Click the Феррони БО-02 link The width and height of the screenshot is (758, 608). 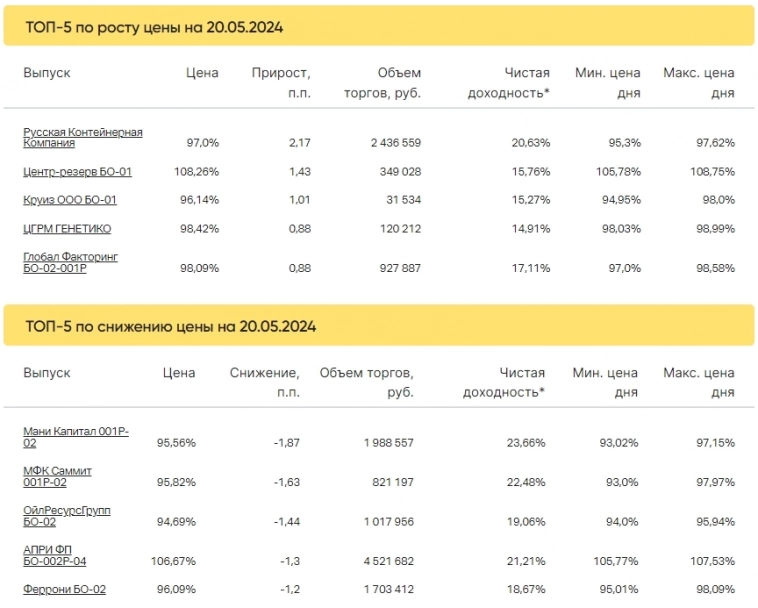point(64,590)
